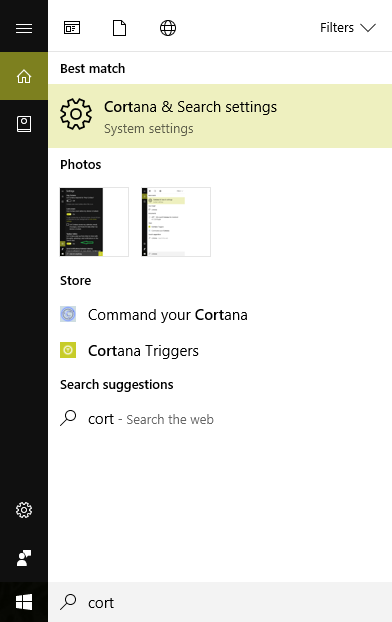
Task: Filter results by Apps icon
Action: (x=72, y=28)
